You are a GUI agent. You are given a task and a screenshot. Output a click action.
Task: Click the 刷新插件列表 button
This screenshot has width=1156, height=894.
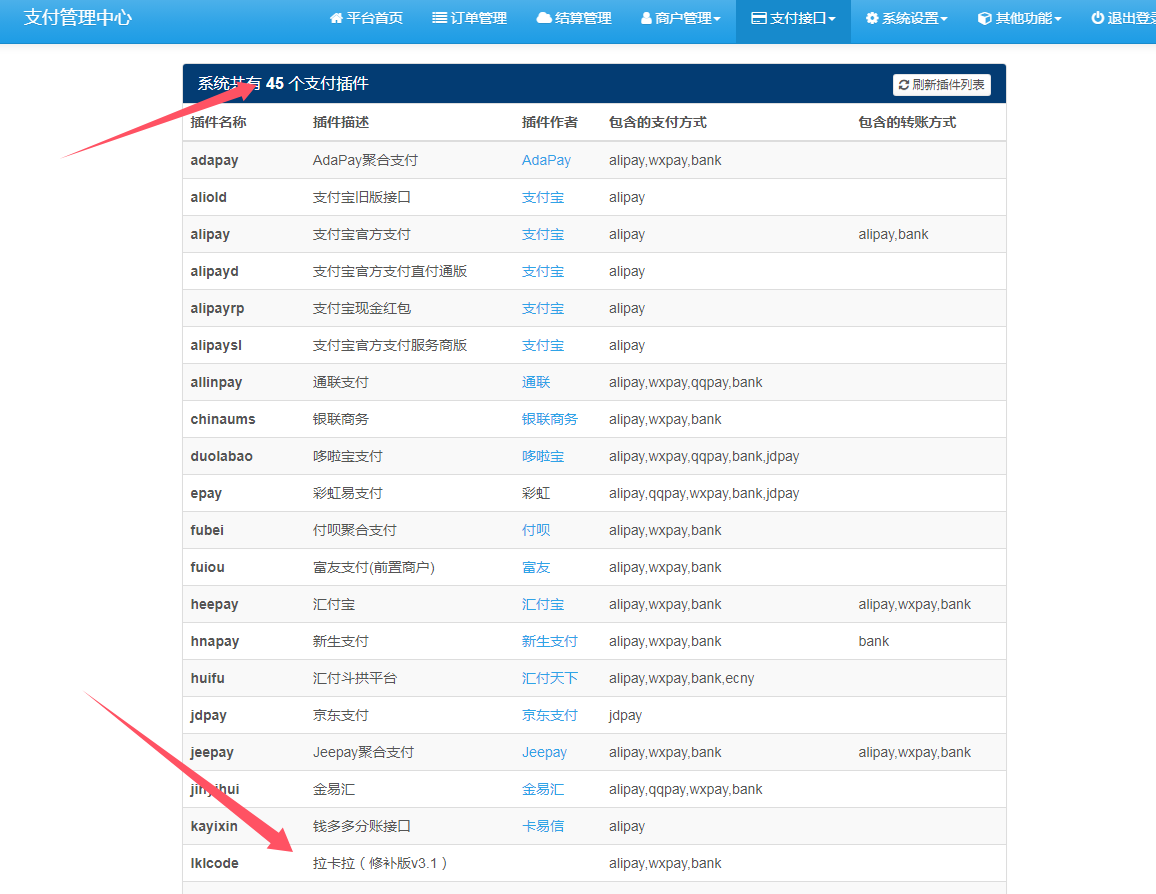(941, 85)
